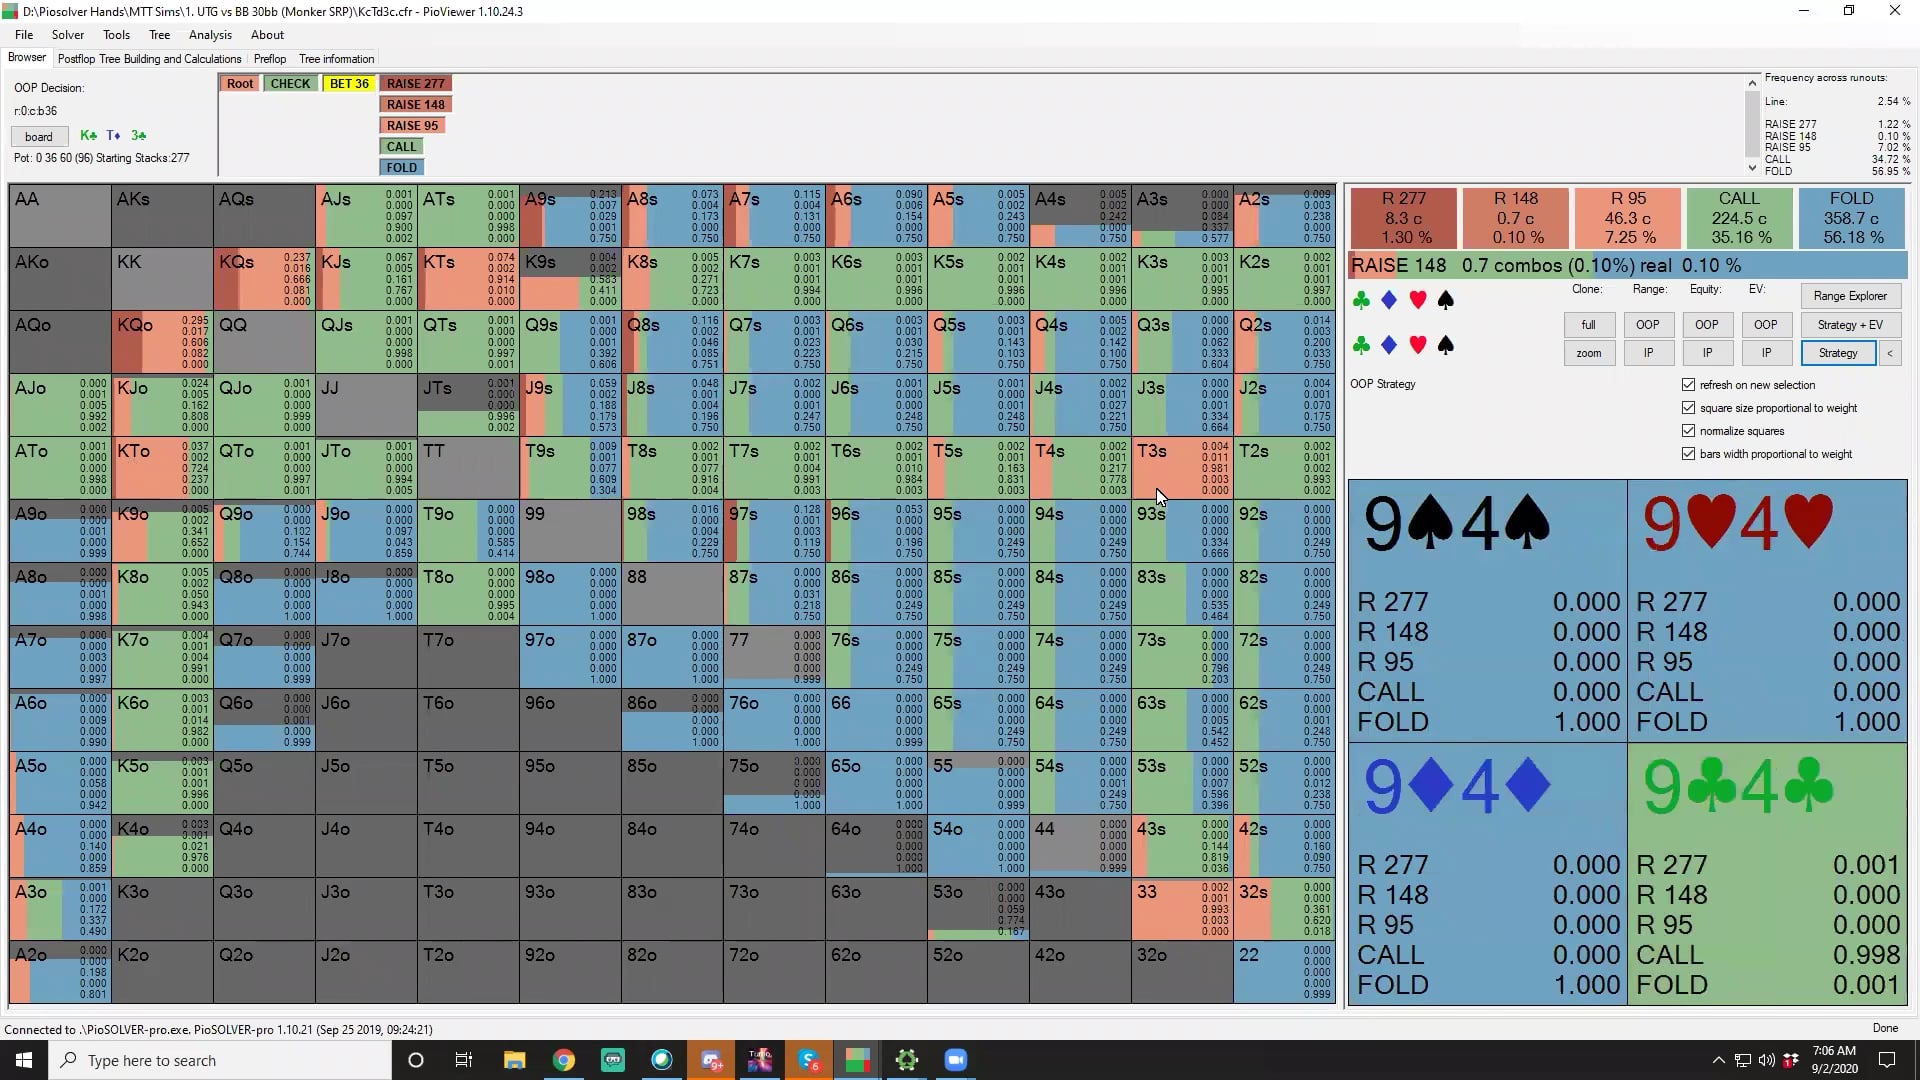Click the board button

click(39, 137)
